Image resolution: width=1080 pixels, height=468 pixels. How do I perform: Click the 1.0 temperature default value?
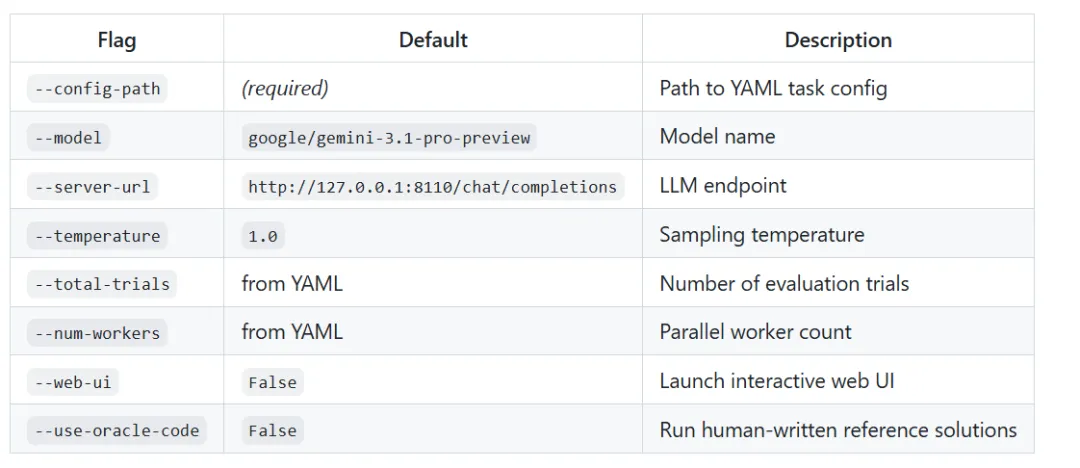263,236
